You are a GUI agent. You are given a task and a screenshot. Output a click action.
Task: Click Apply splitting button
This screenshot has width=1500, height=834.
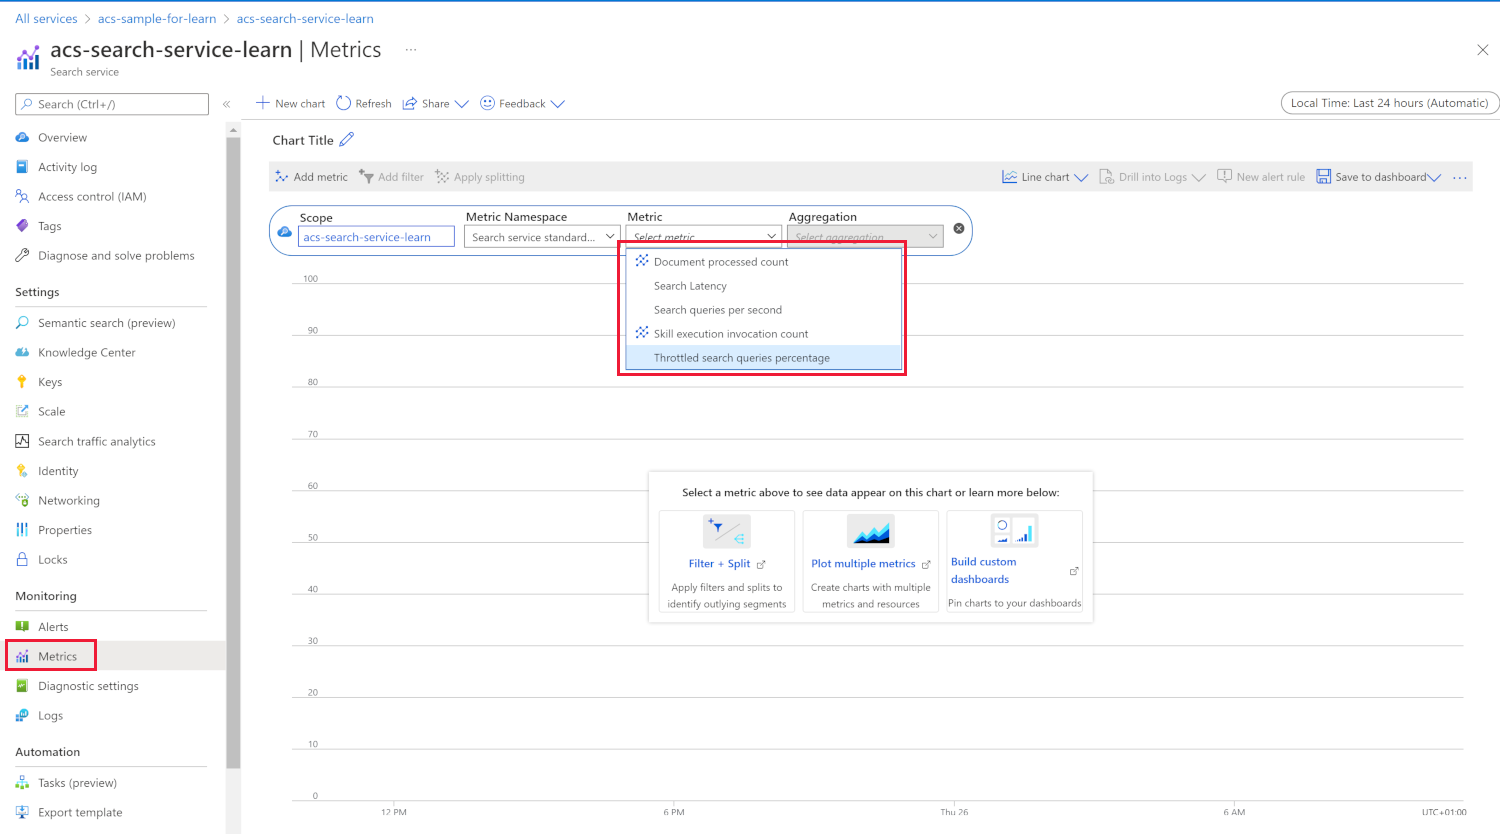coord(480,177)
